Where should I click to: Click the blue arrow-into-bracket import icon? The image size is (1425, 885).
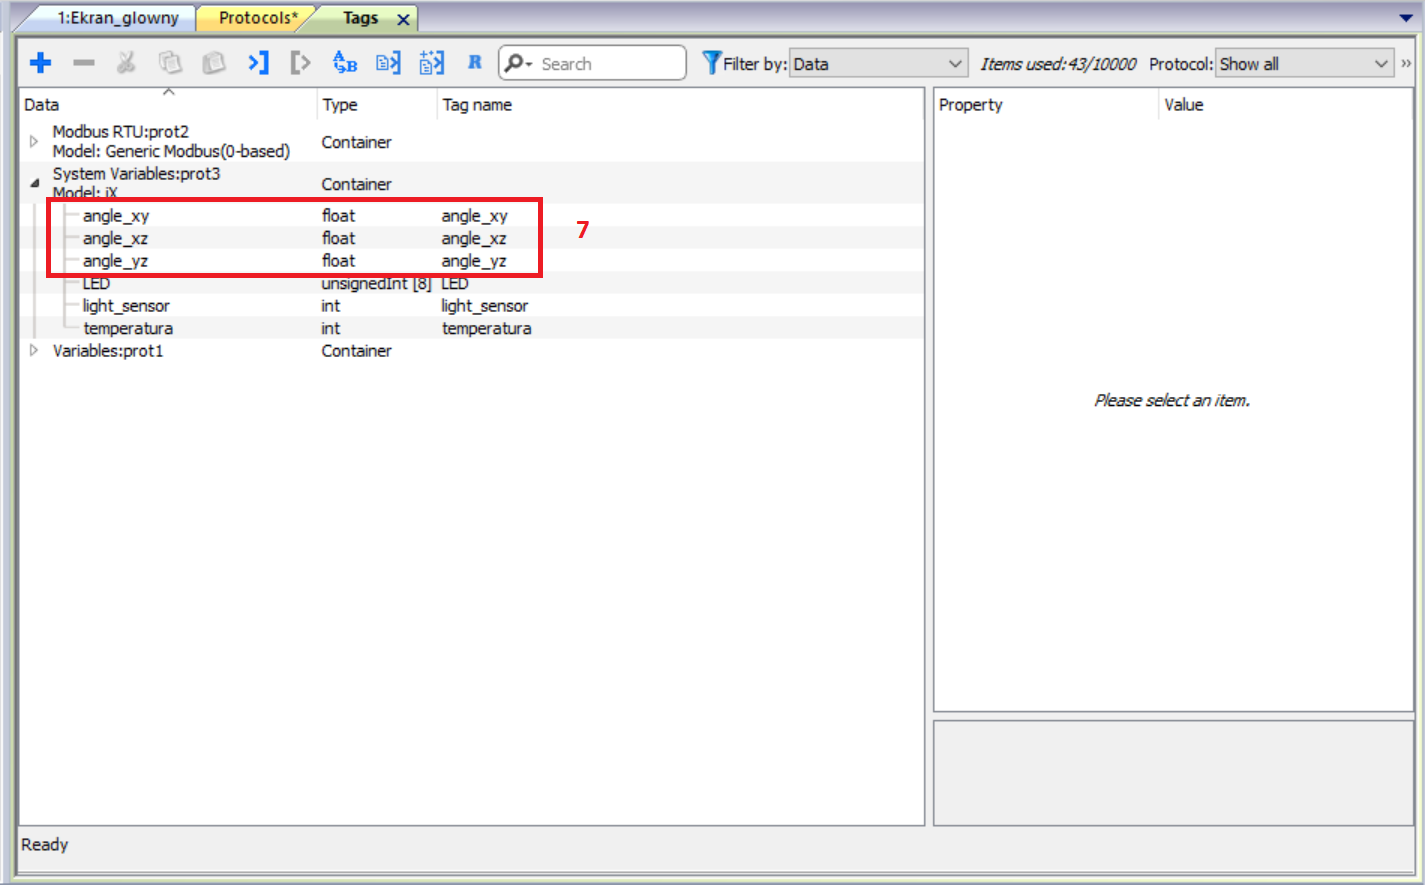258,63
